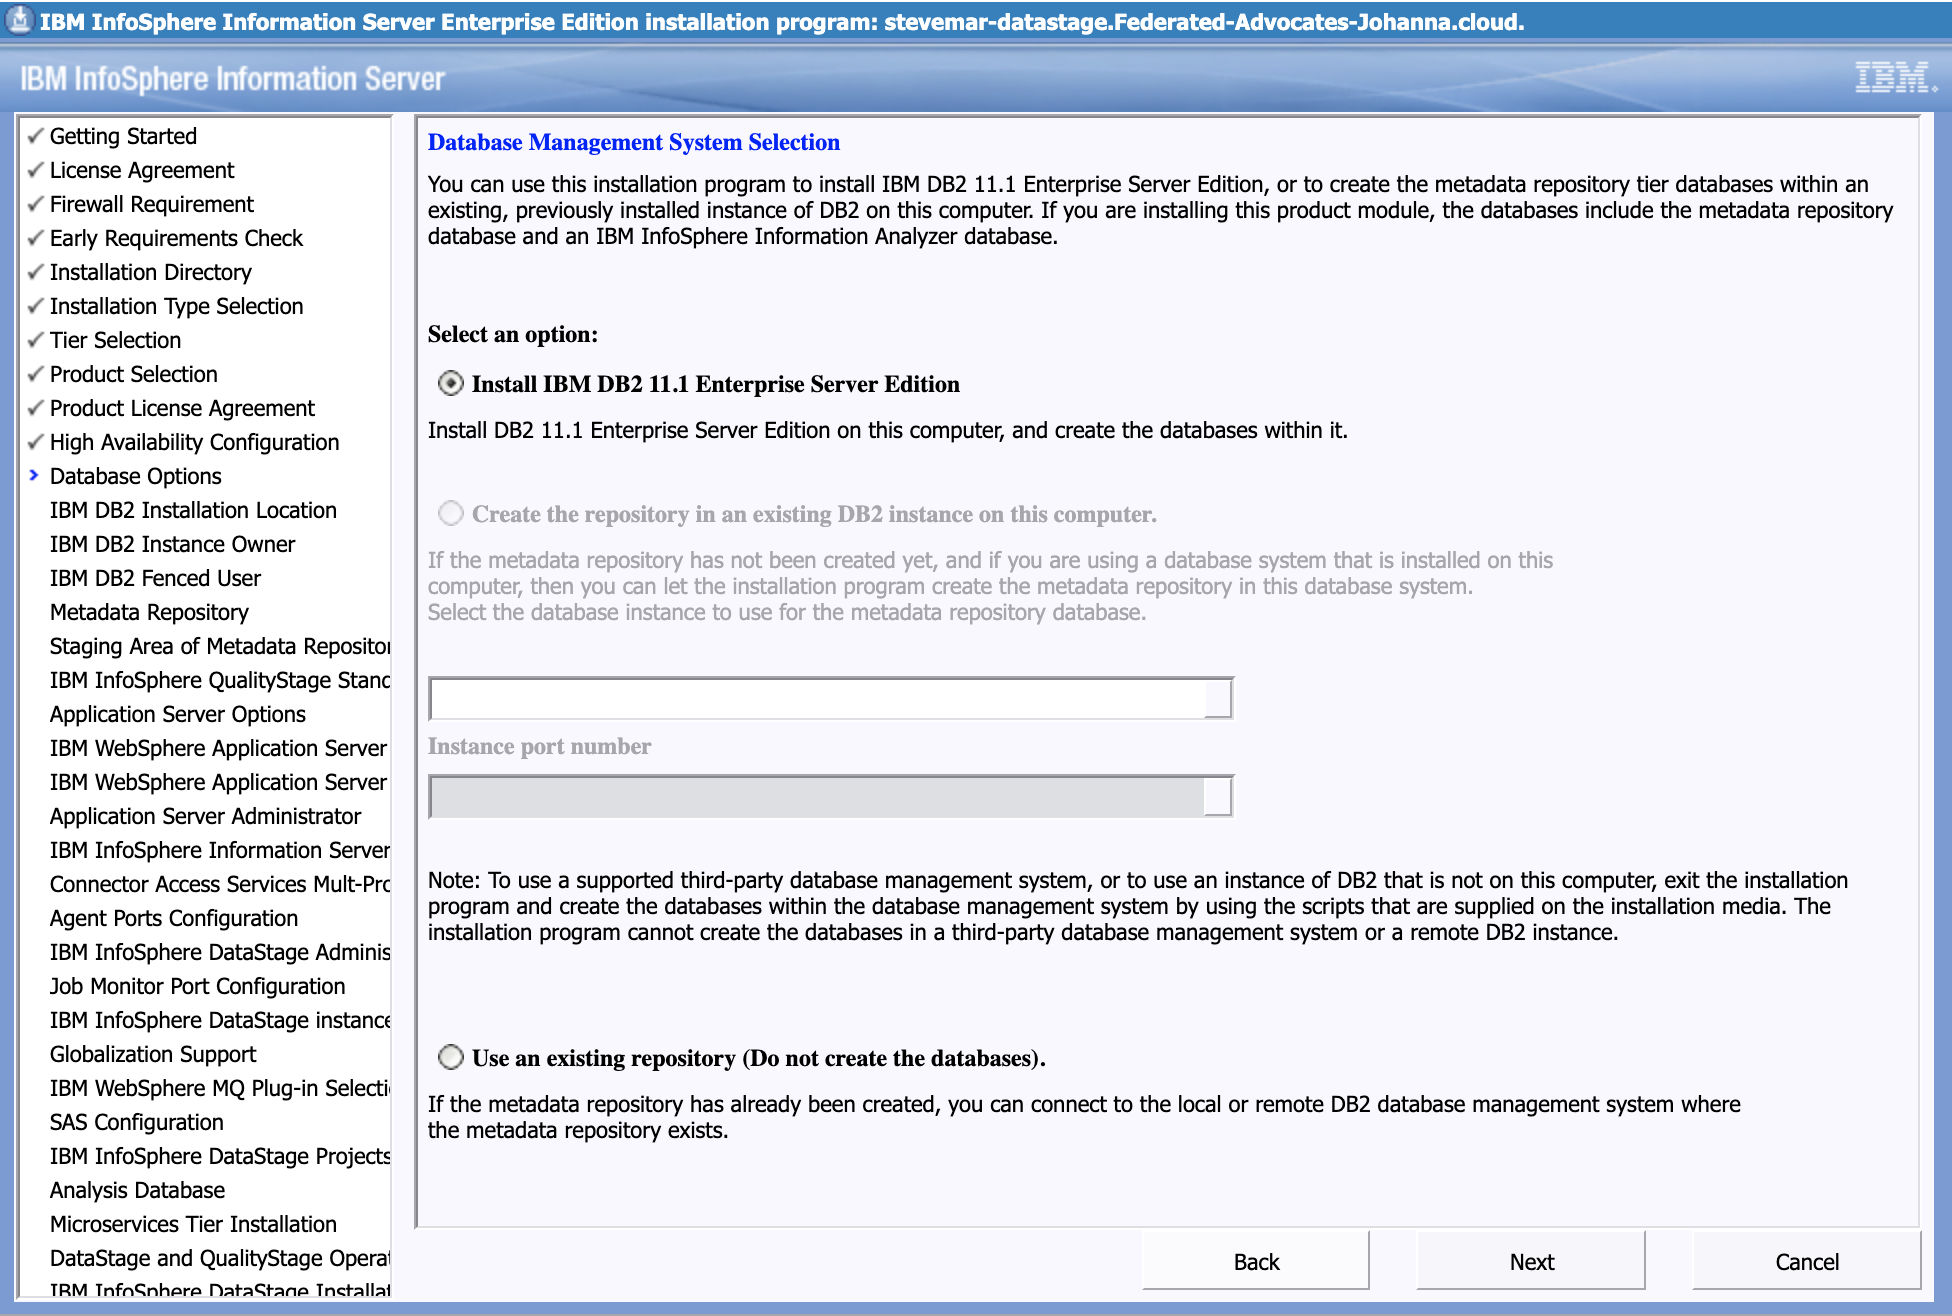The height and width of the screenshot is (1316, 1952).
Task: Click the checkmark beside Tier Selection
Action: point(36,340)
